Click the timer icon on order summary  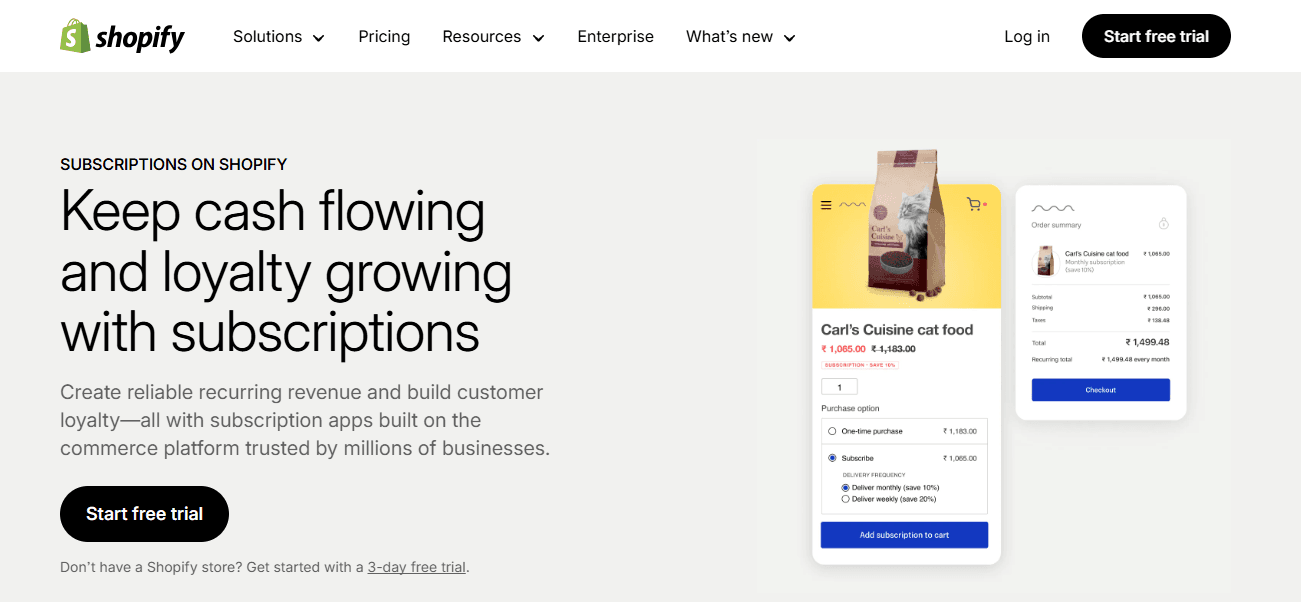pos(1163,223)
